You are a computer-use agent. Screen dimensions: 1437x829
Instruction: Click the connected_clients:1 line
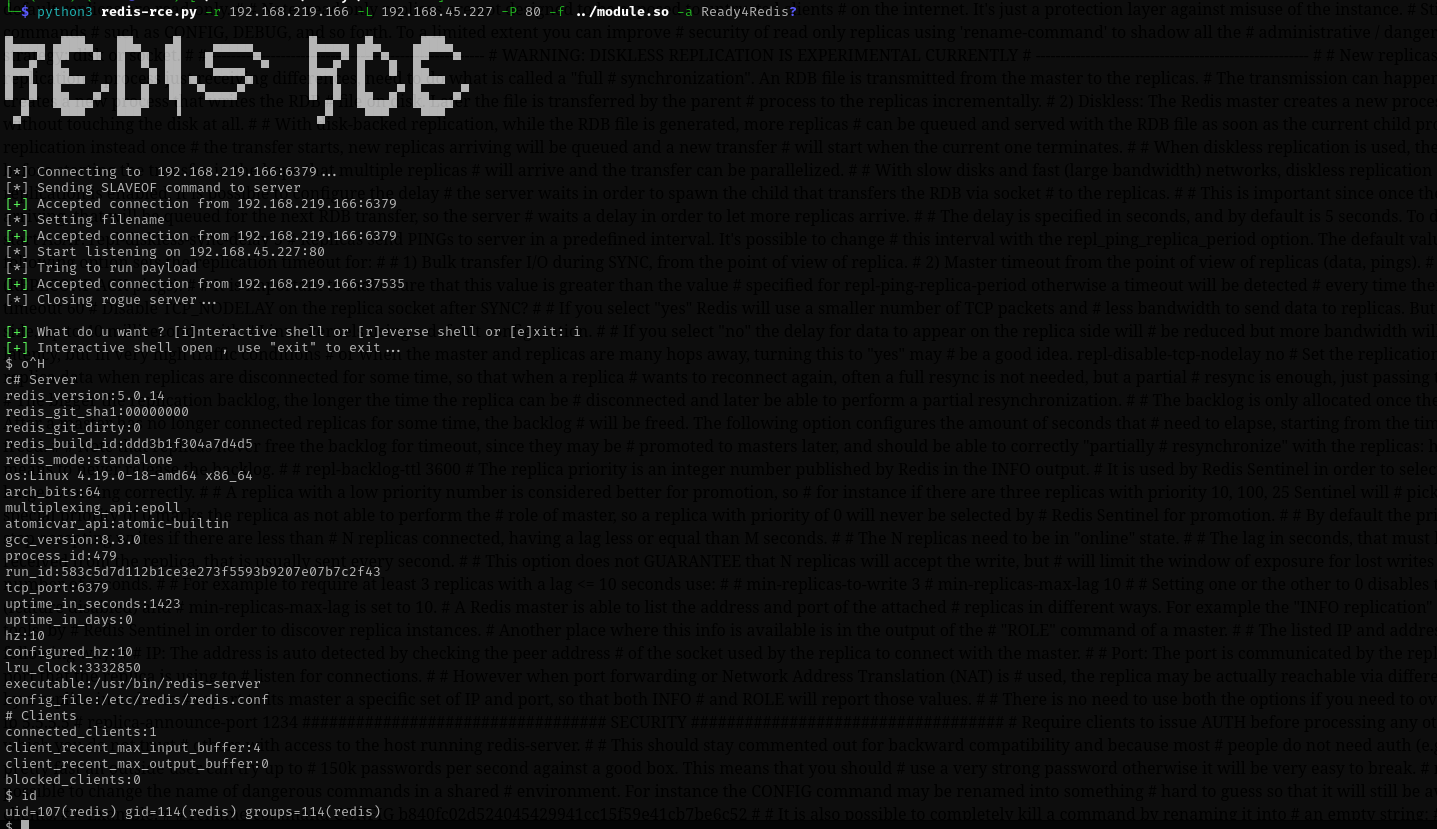pos(81,732)
